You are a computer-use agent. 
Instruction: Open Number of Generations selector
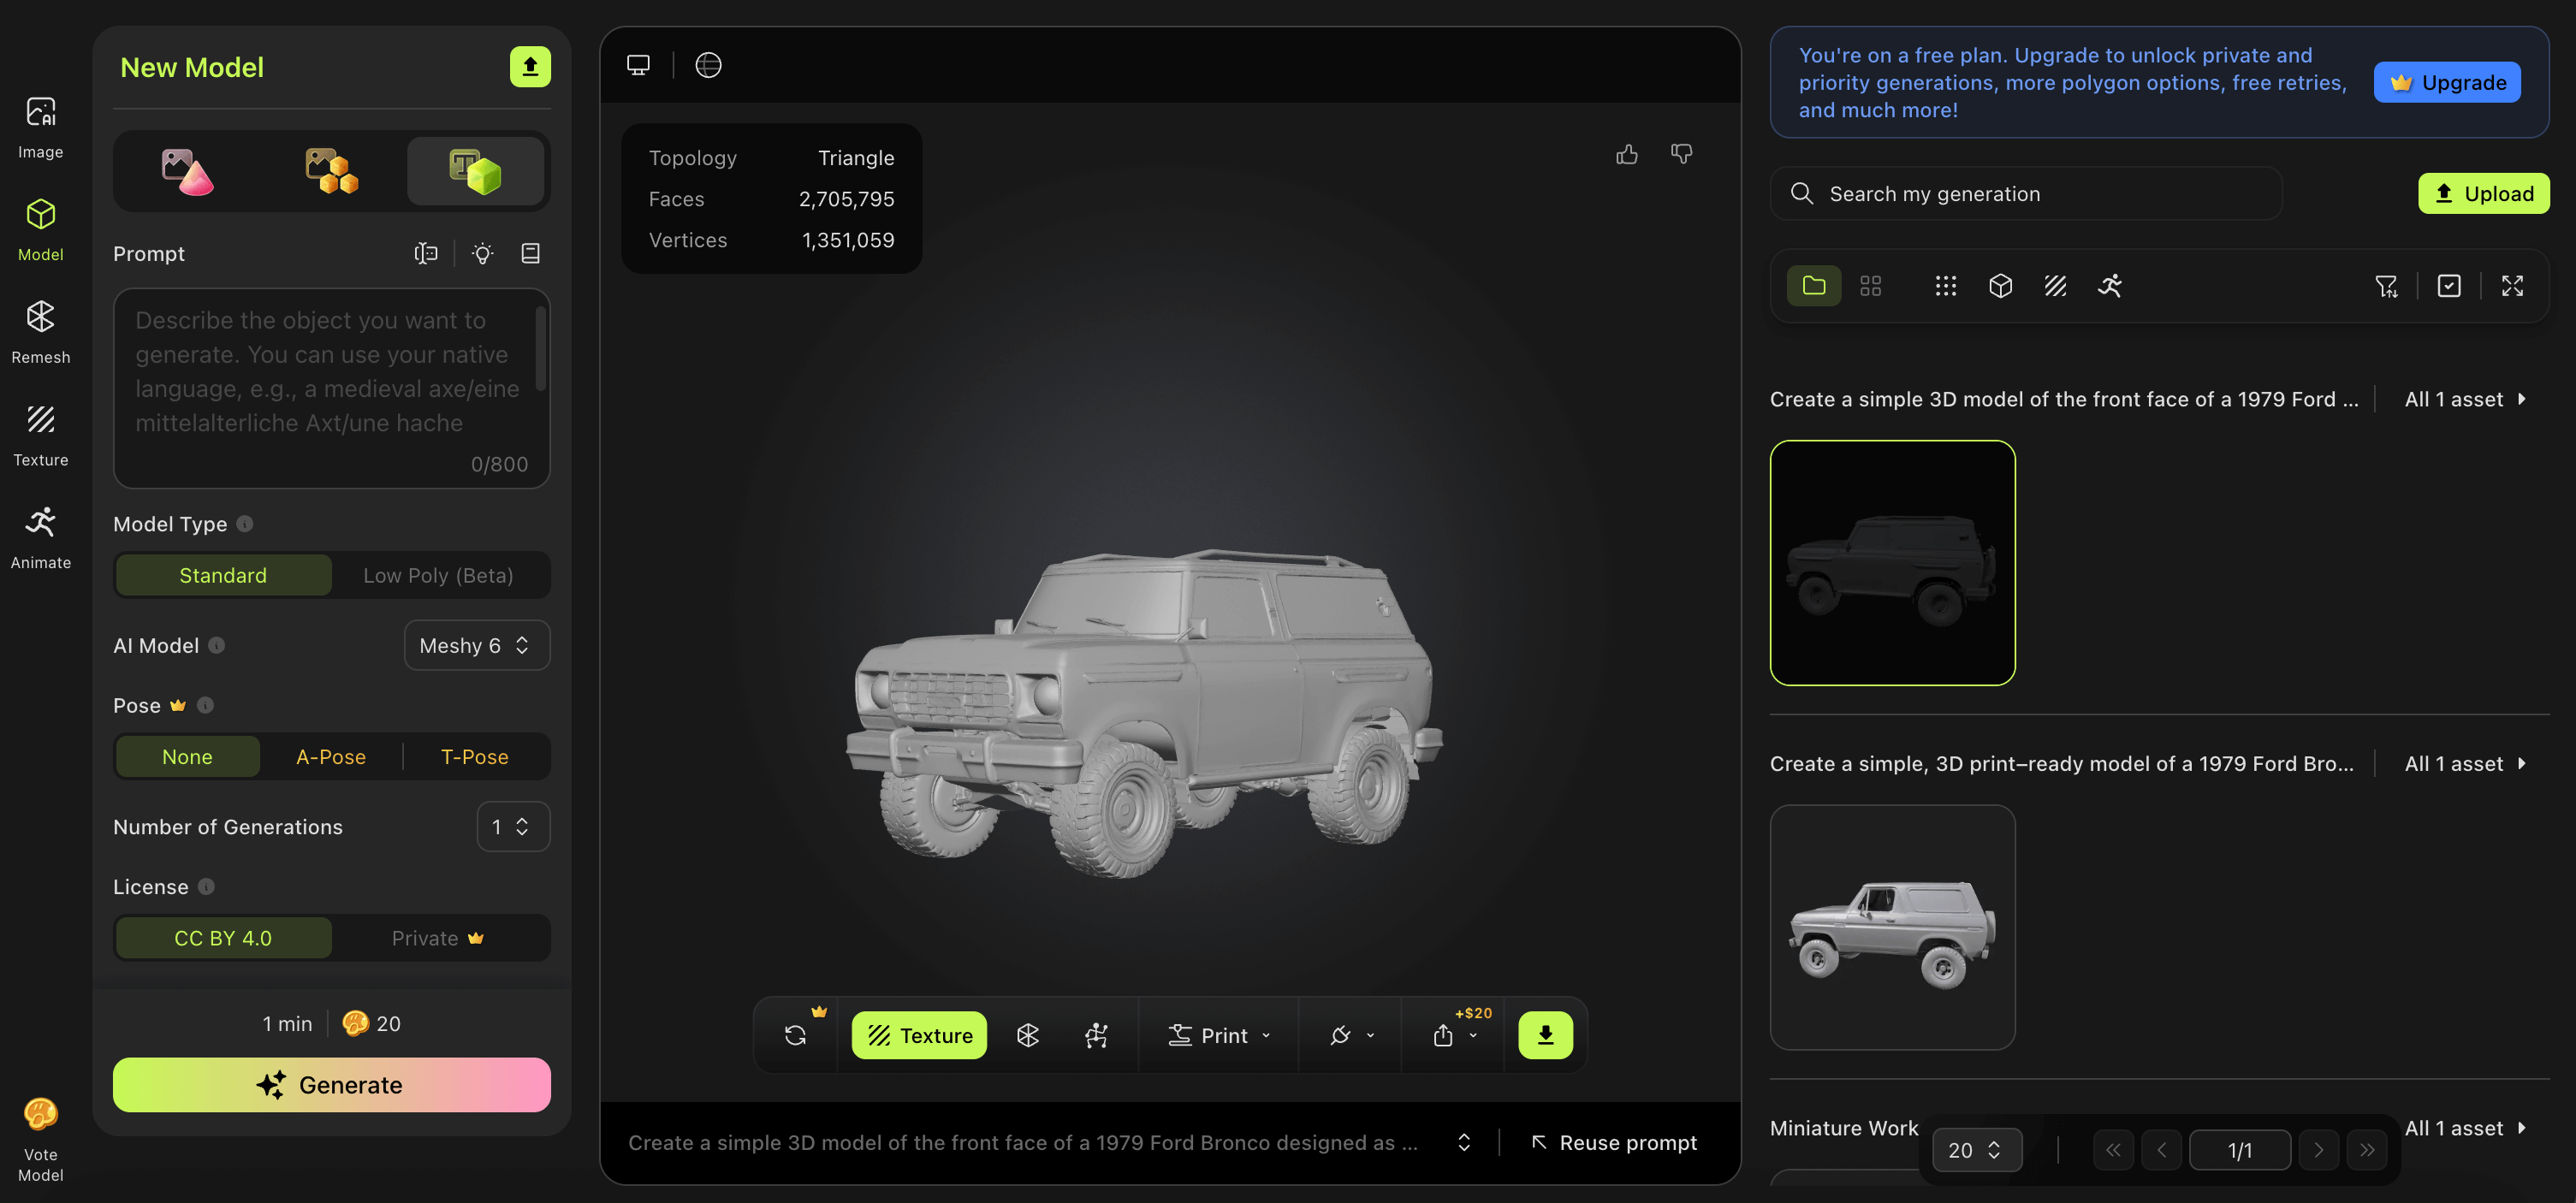[512, 827]
